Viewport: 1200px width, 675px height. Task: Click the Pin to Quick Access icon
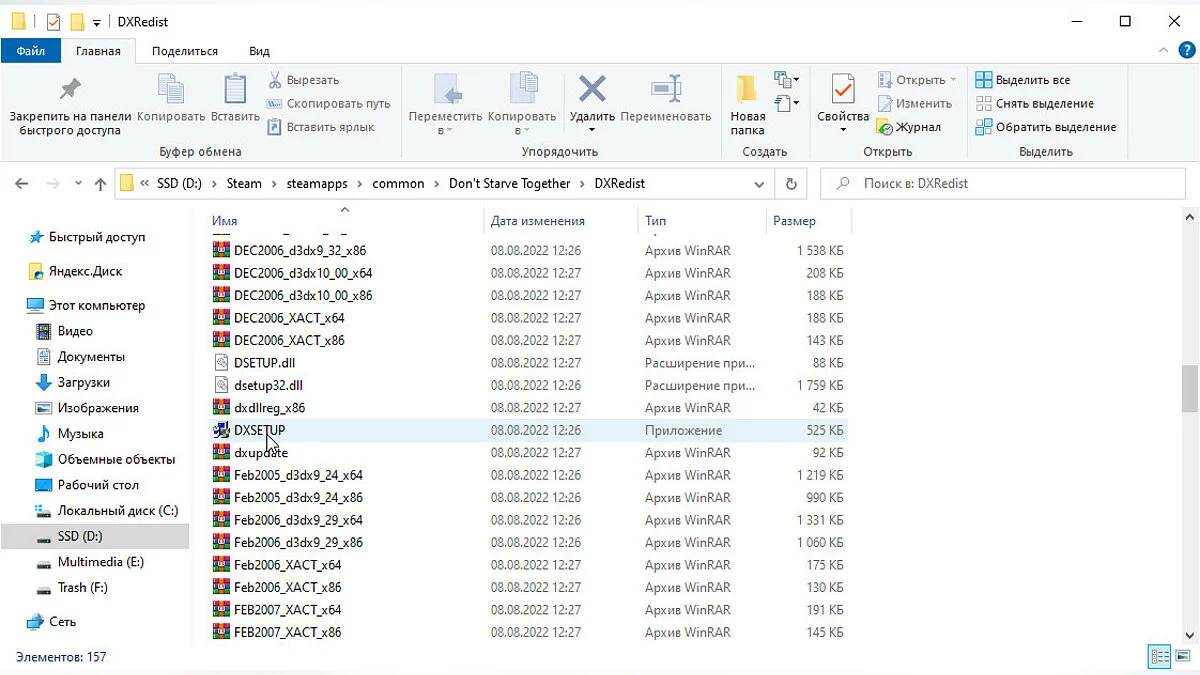click(x=70, y=90)
